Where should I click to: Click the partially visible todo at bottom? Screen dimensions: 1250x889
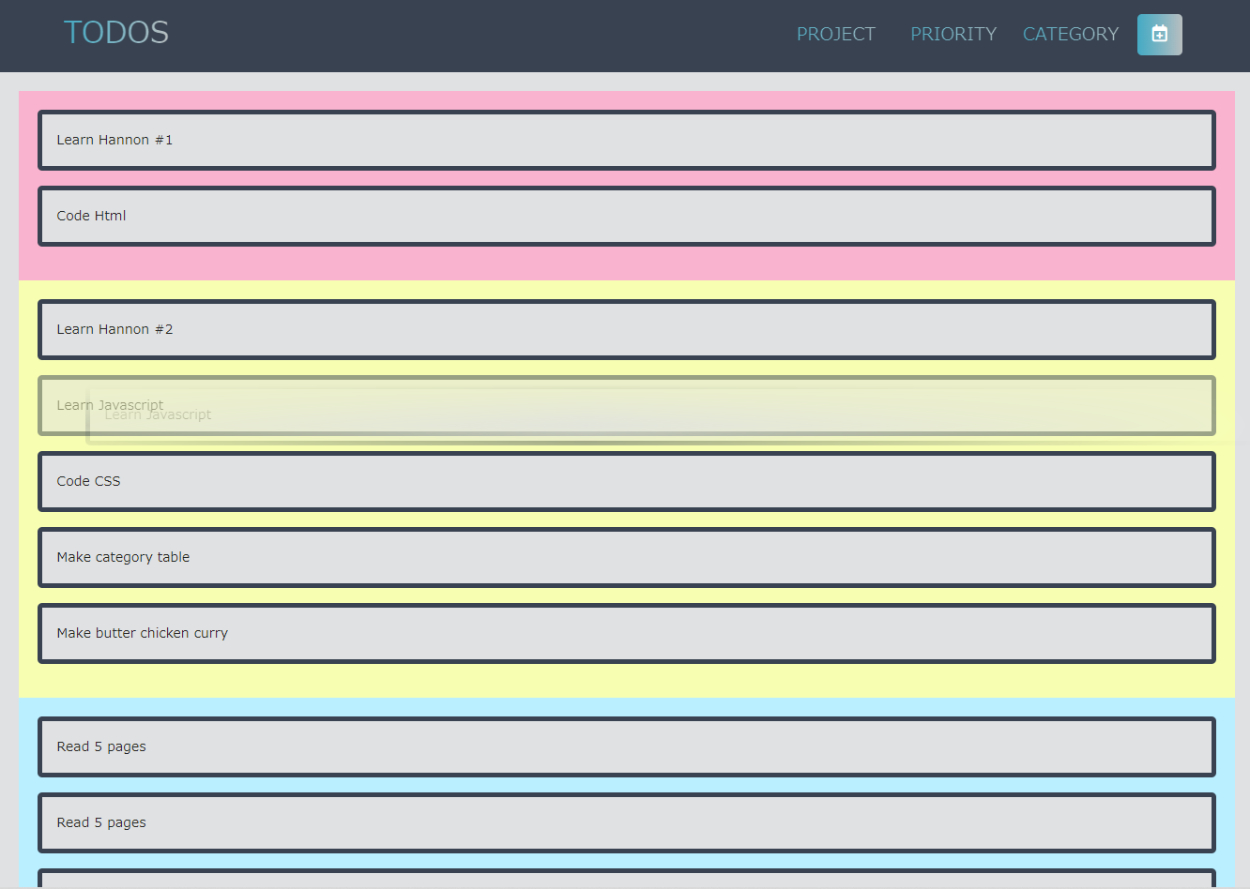click(626, 880)
